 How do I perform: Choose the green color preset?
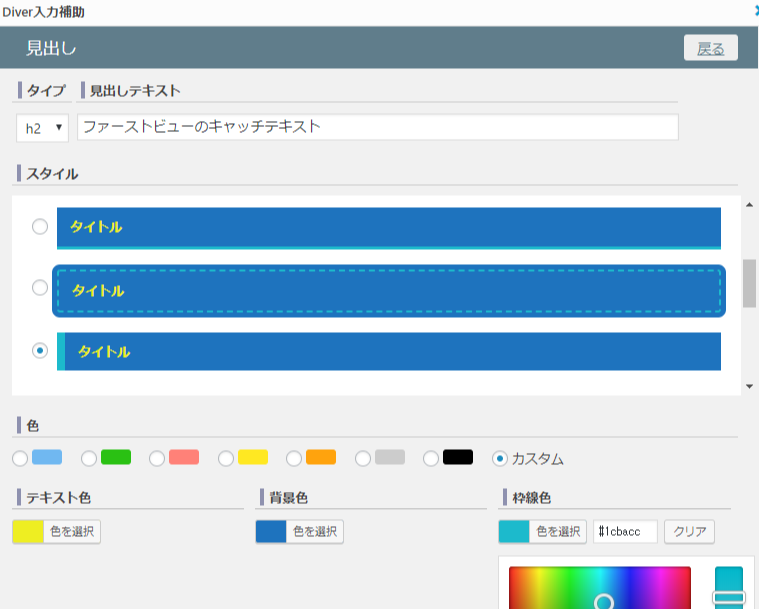click(89, 458)
